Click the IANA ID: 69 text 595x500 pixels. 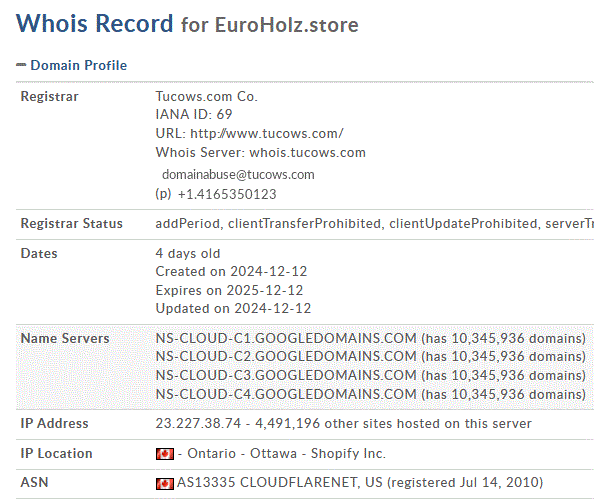(194, 114)
